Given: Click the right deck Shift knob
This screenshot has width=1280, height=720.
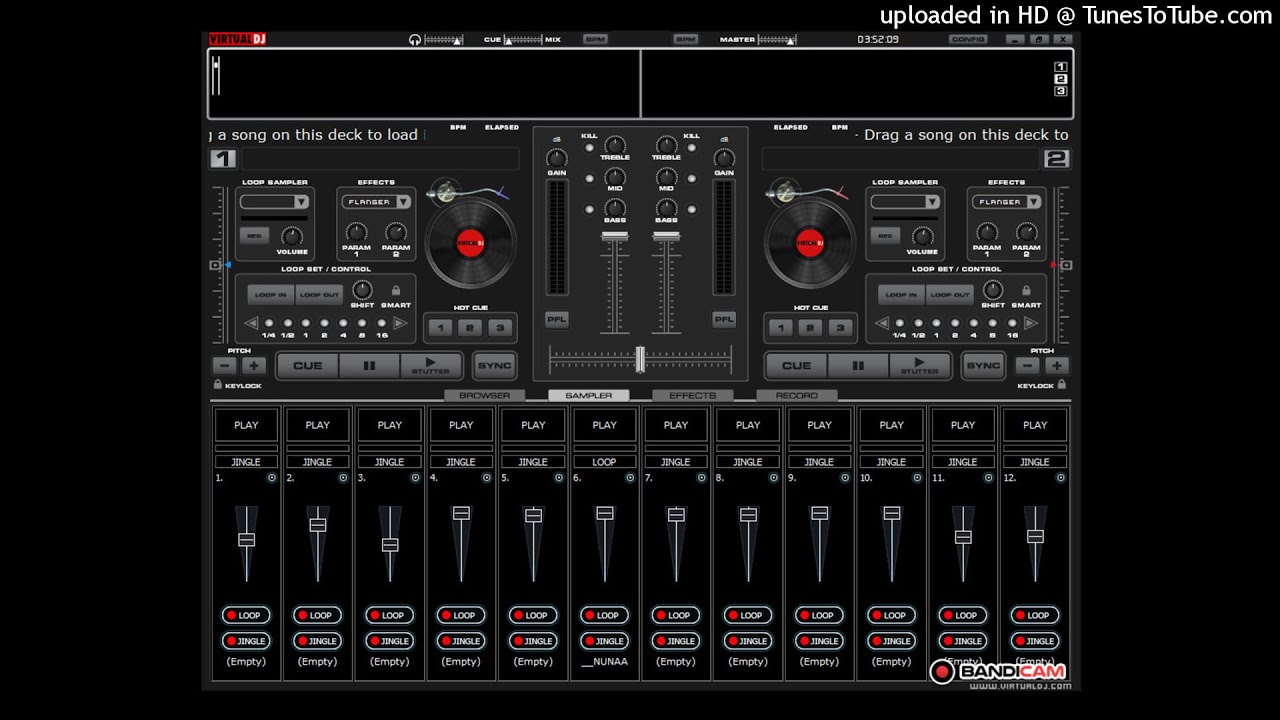Looking at the screenshot, I should coord(993,290).
